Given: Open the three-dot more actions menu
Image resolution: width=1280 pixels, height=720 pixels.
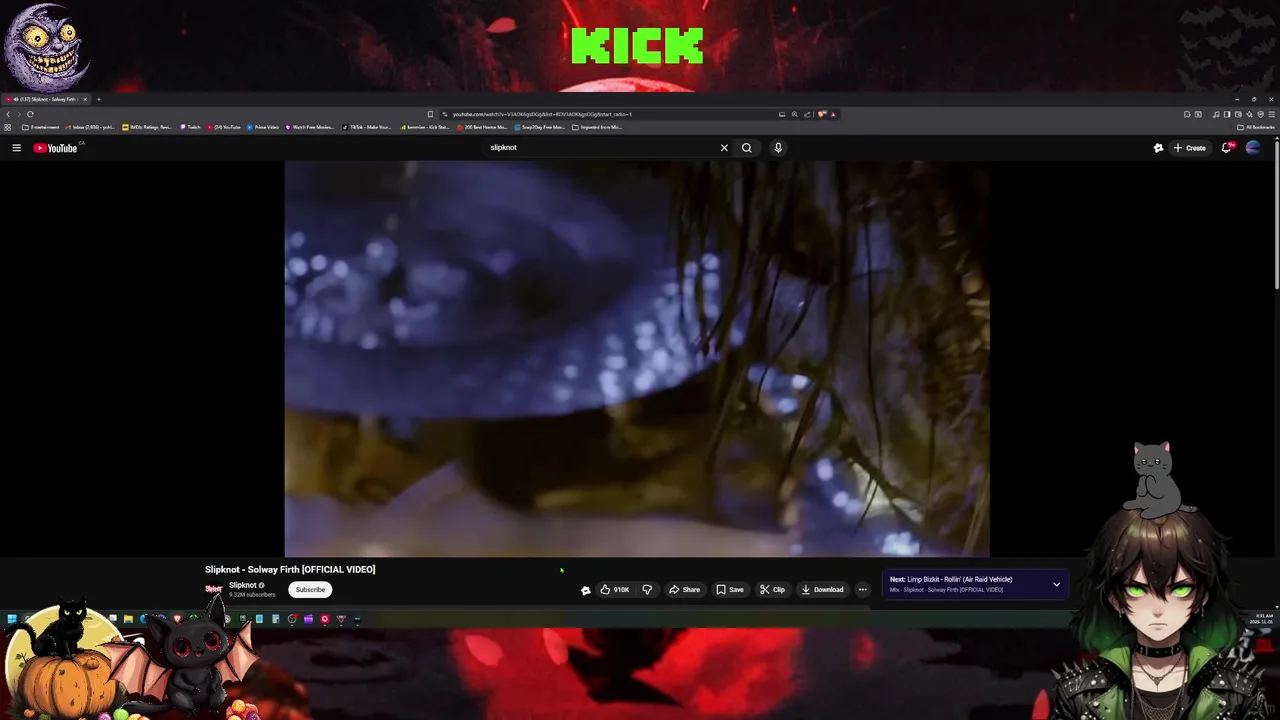Looking at the screenshot, I should (x=863, y=589).
